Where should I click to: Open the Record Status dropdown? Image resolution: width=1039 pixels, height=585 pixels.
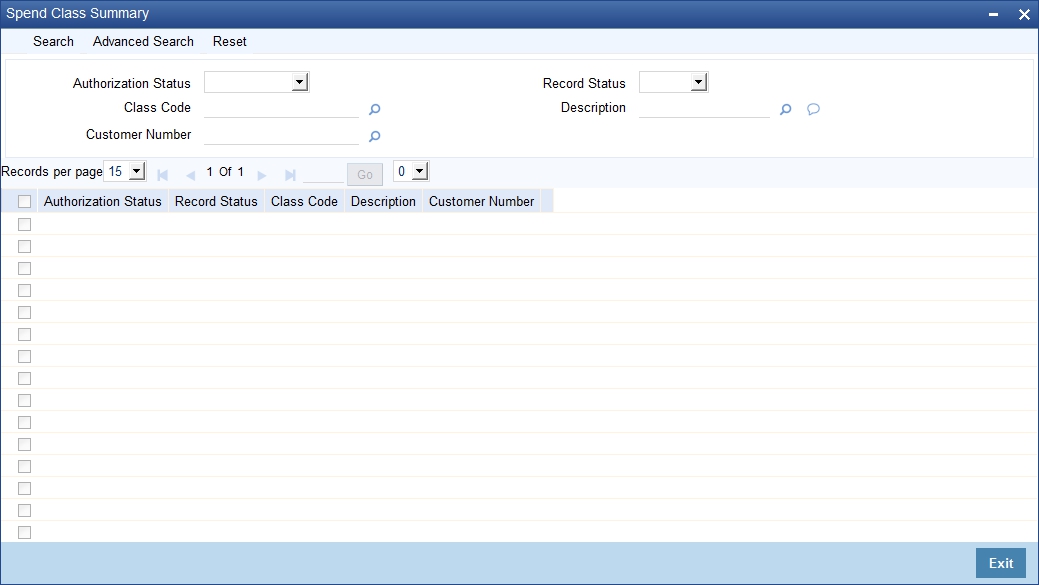point(673,82)
